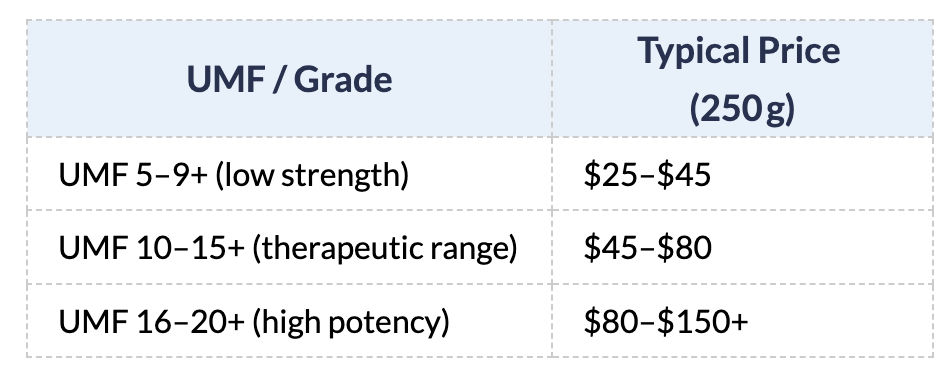Click the $45–$80 price cell
This screenshot has width=948, height=372.
(742, 247)
